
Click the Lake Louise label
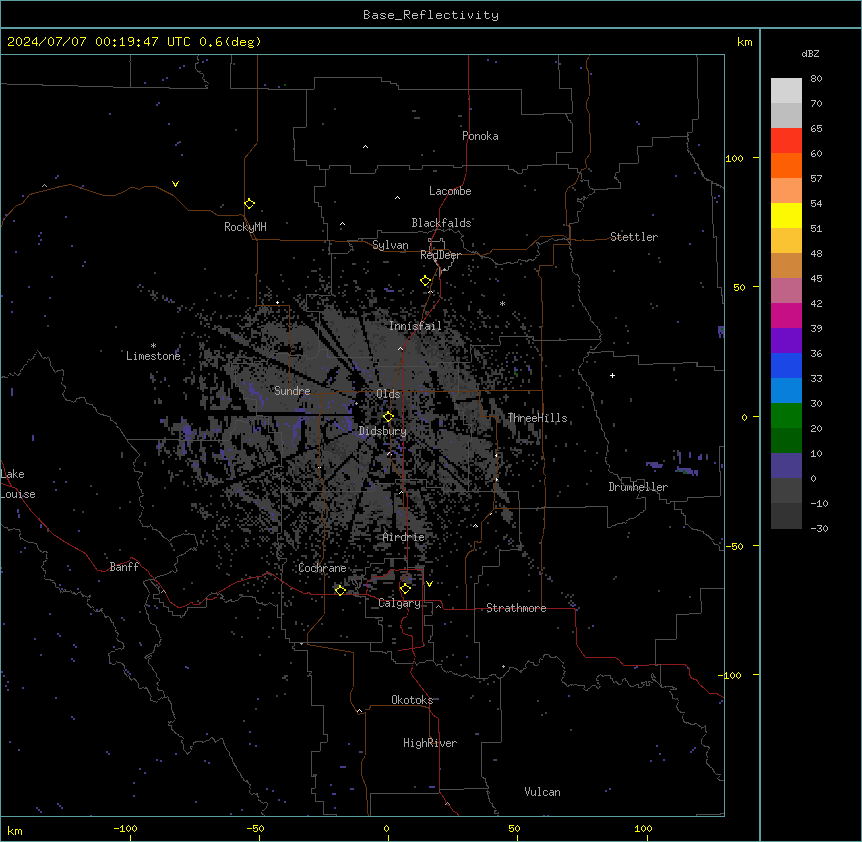pyautogui.click(x=18, y=484)
